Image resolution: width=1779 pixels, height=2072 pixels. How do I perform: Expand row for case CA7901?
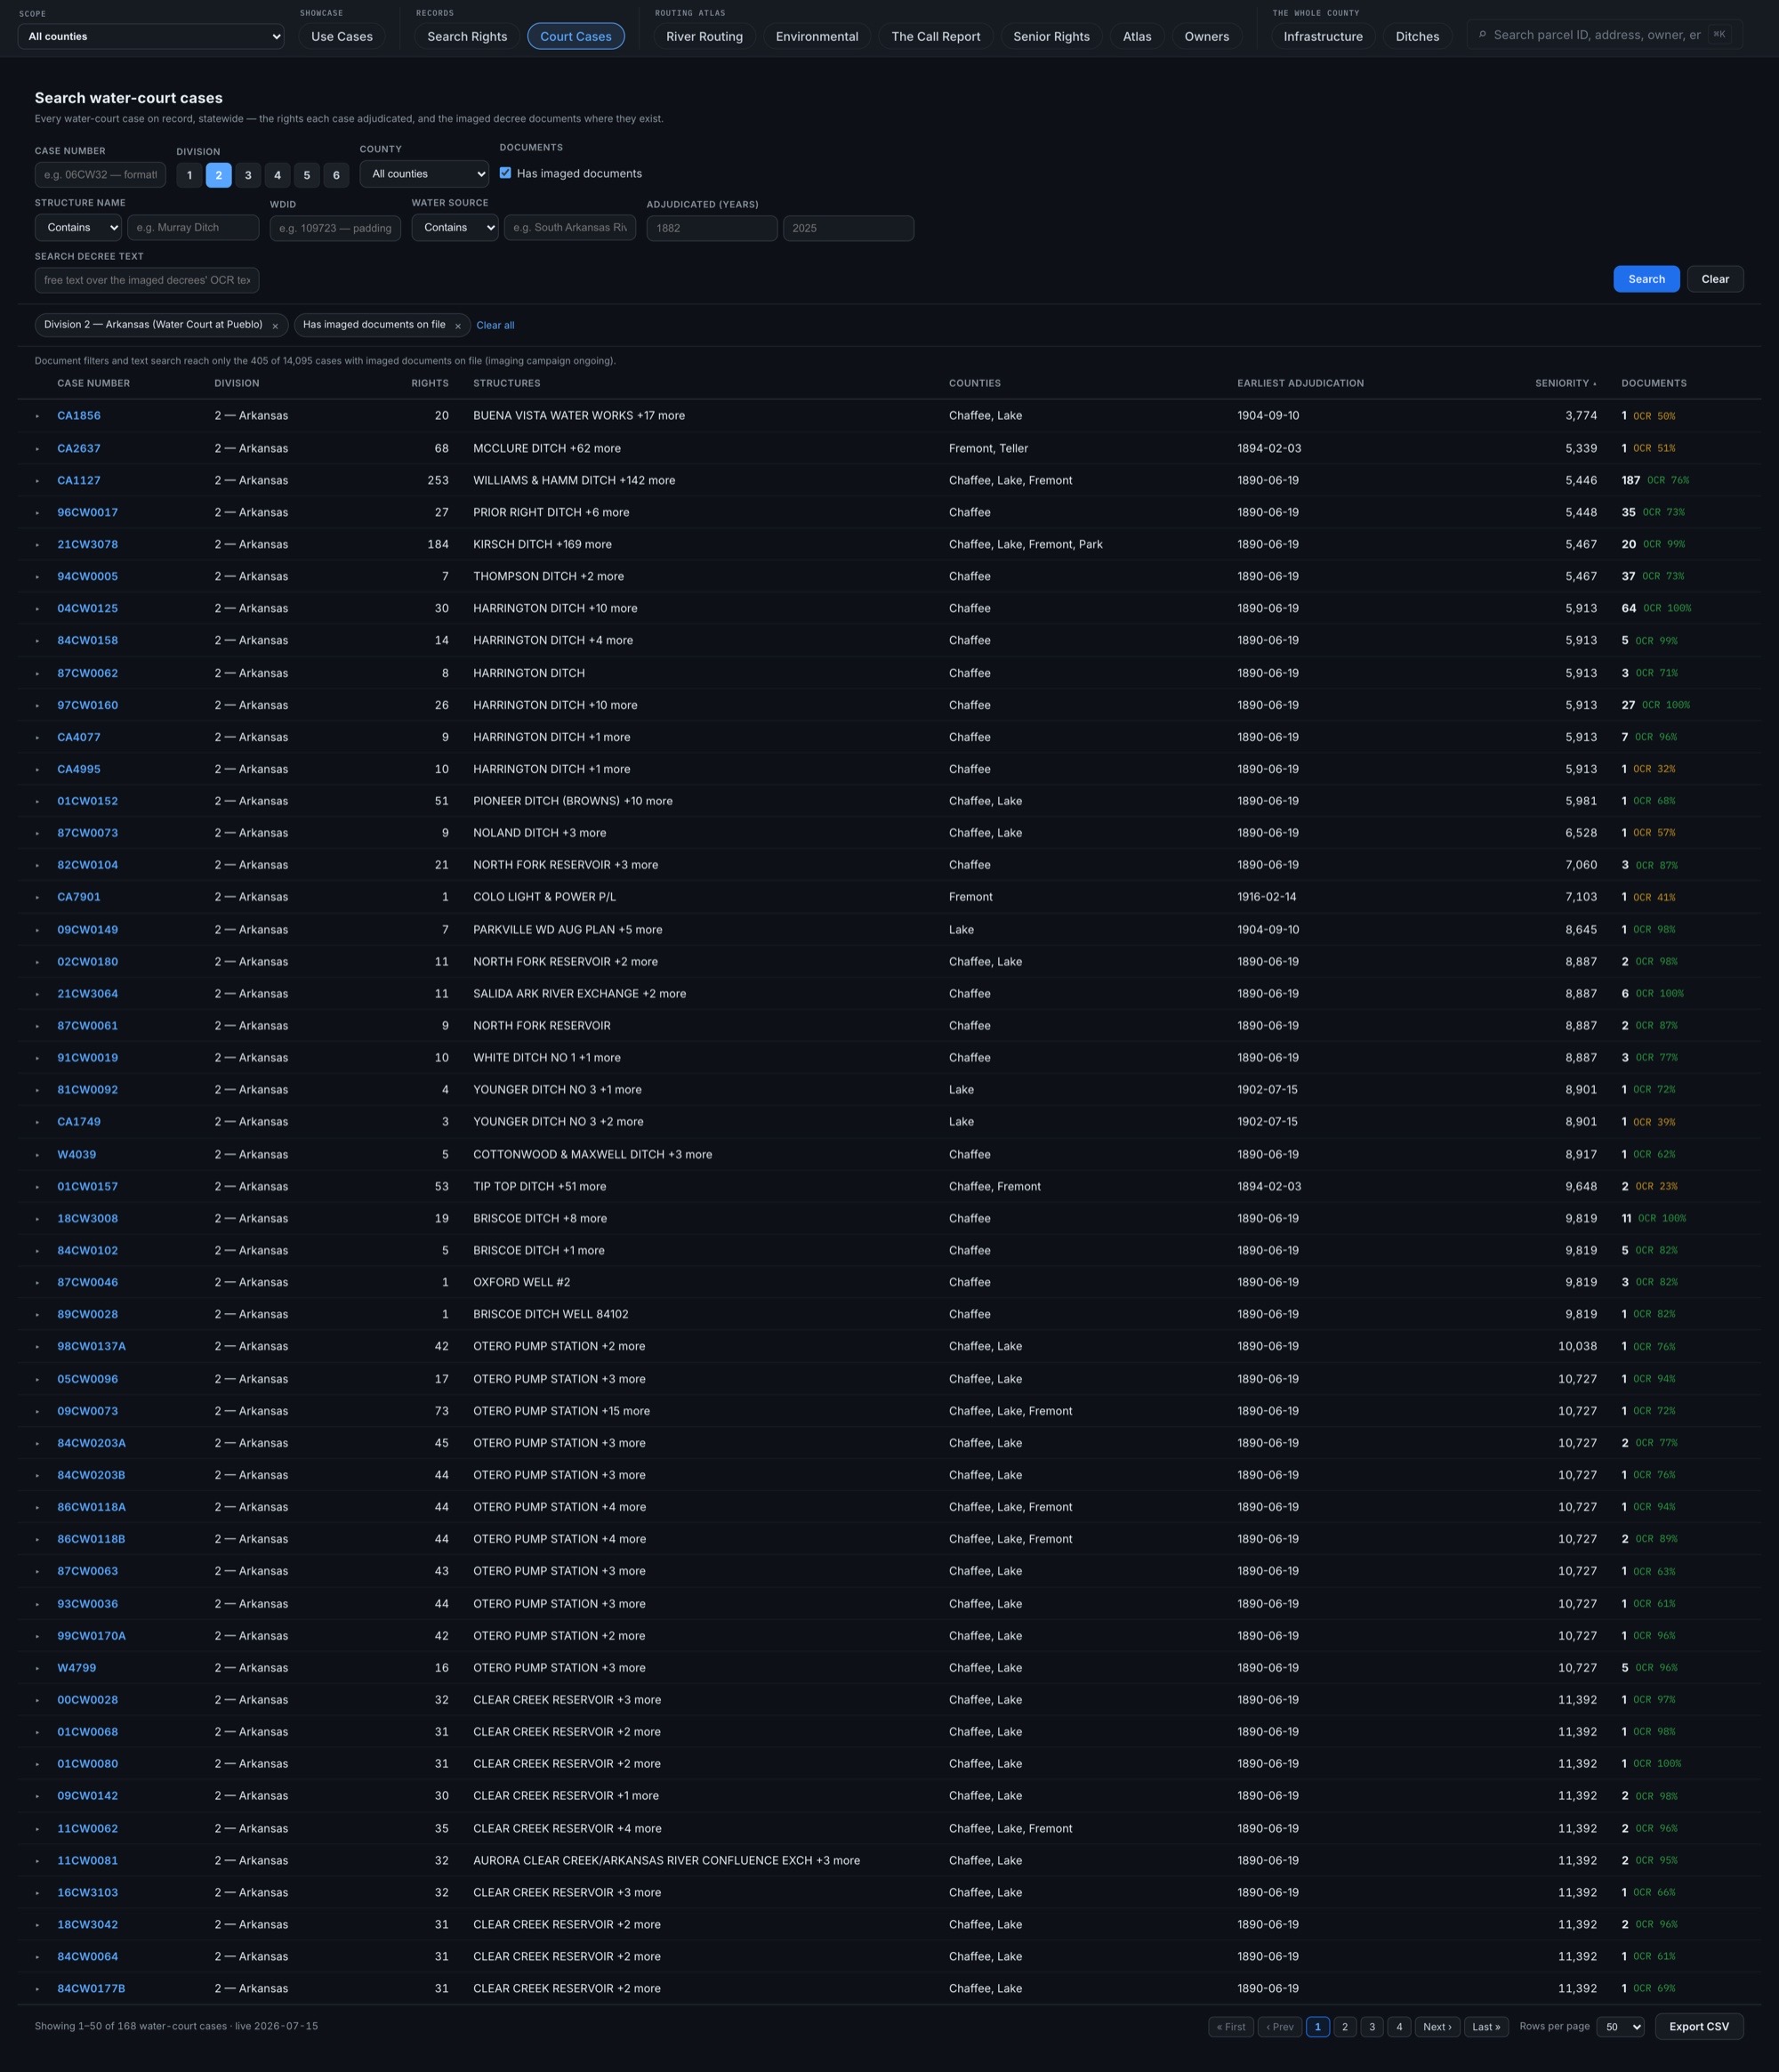38,898
